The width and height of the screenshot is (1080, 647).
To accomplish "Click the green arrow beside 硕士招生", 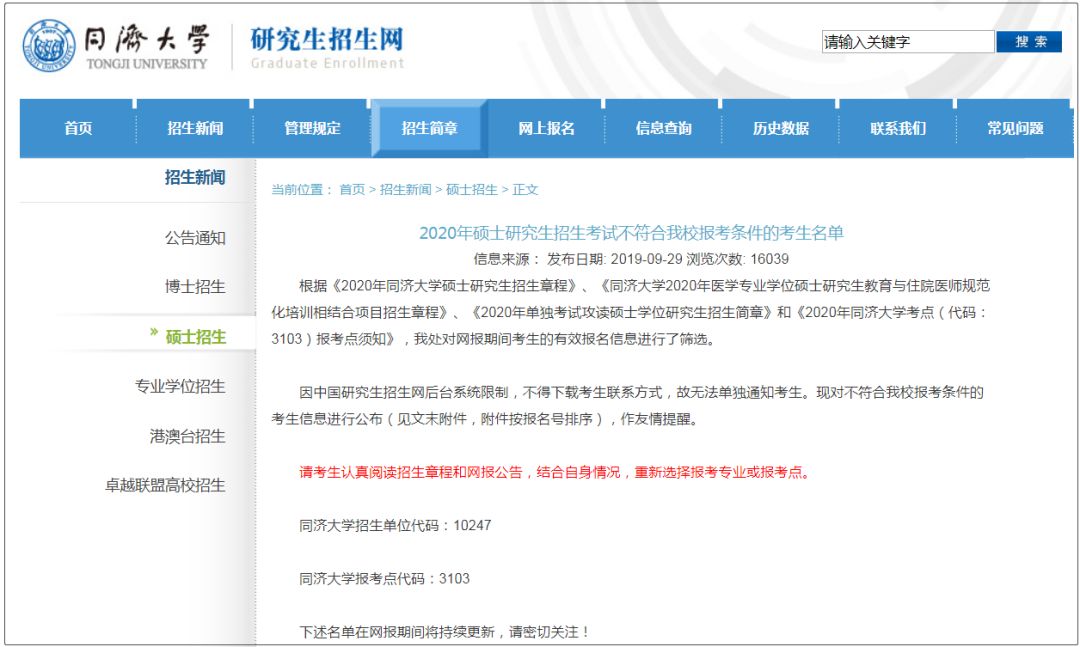I will (x=154, y=333).
